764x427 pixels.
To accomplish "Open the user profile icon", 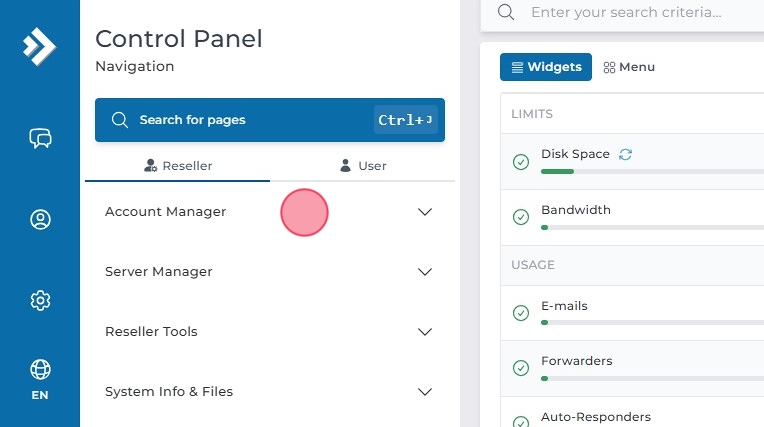I will pyautogui.click(x=40, y=220).
